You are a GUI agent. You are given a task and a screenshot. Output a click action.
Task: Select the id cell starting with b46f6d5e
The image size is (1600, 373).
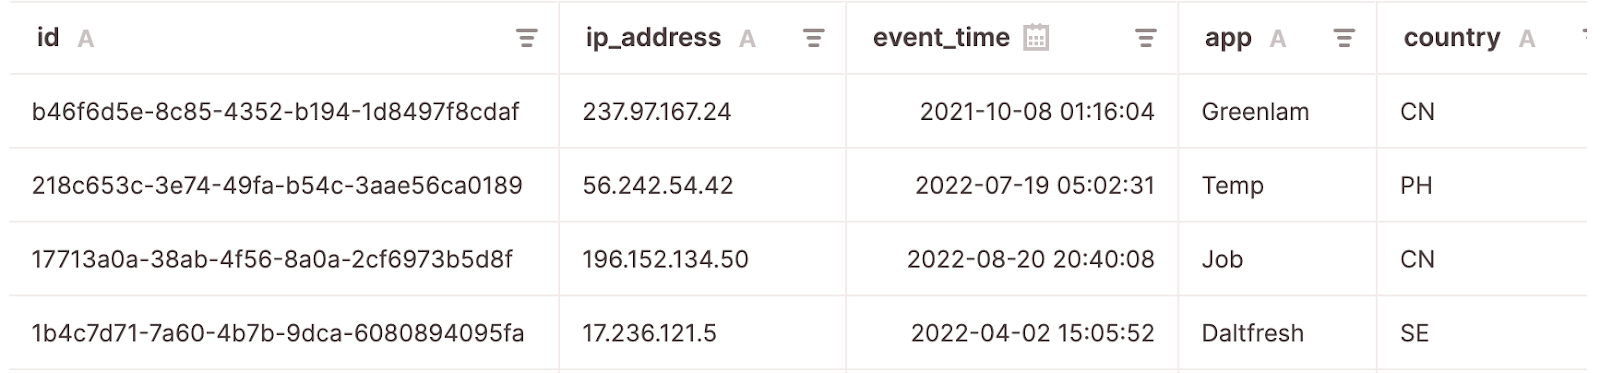click(284, 111)
